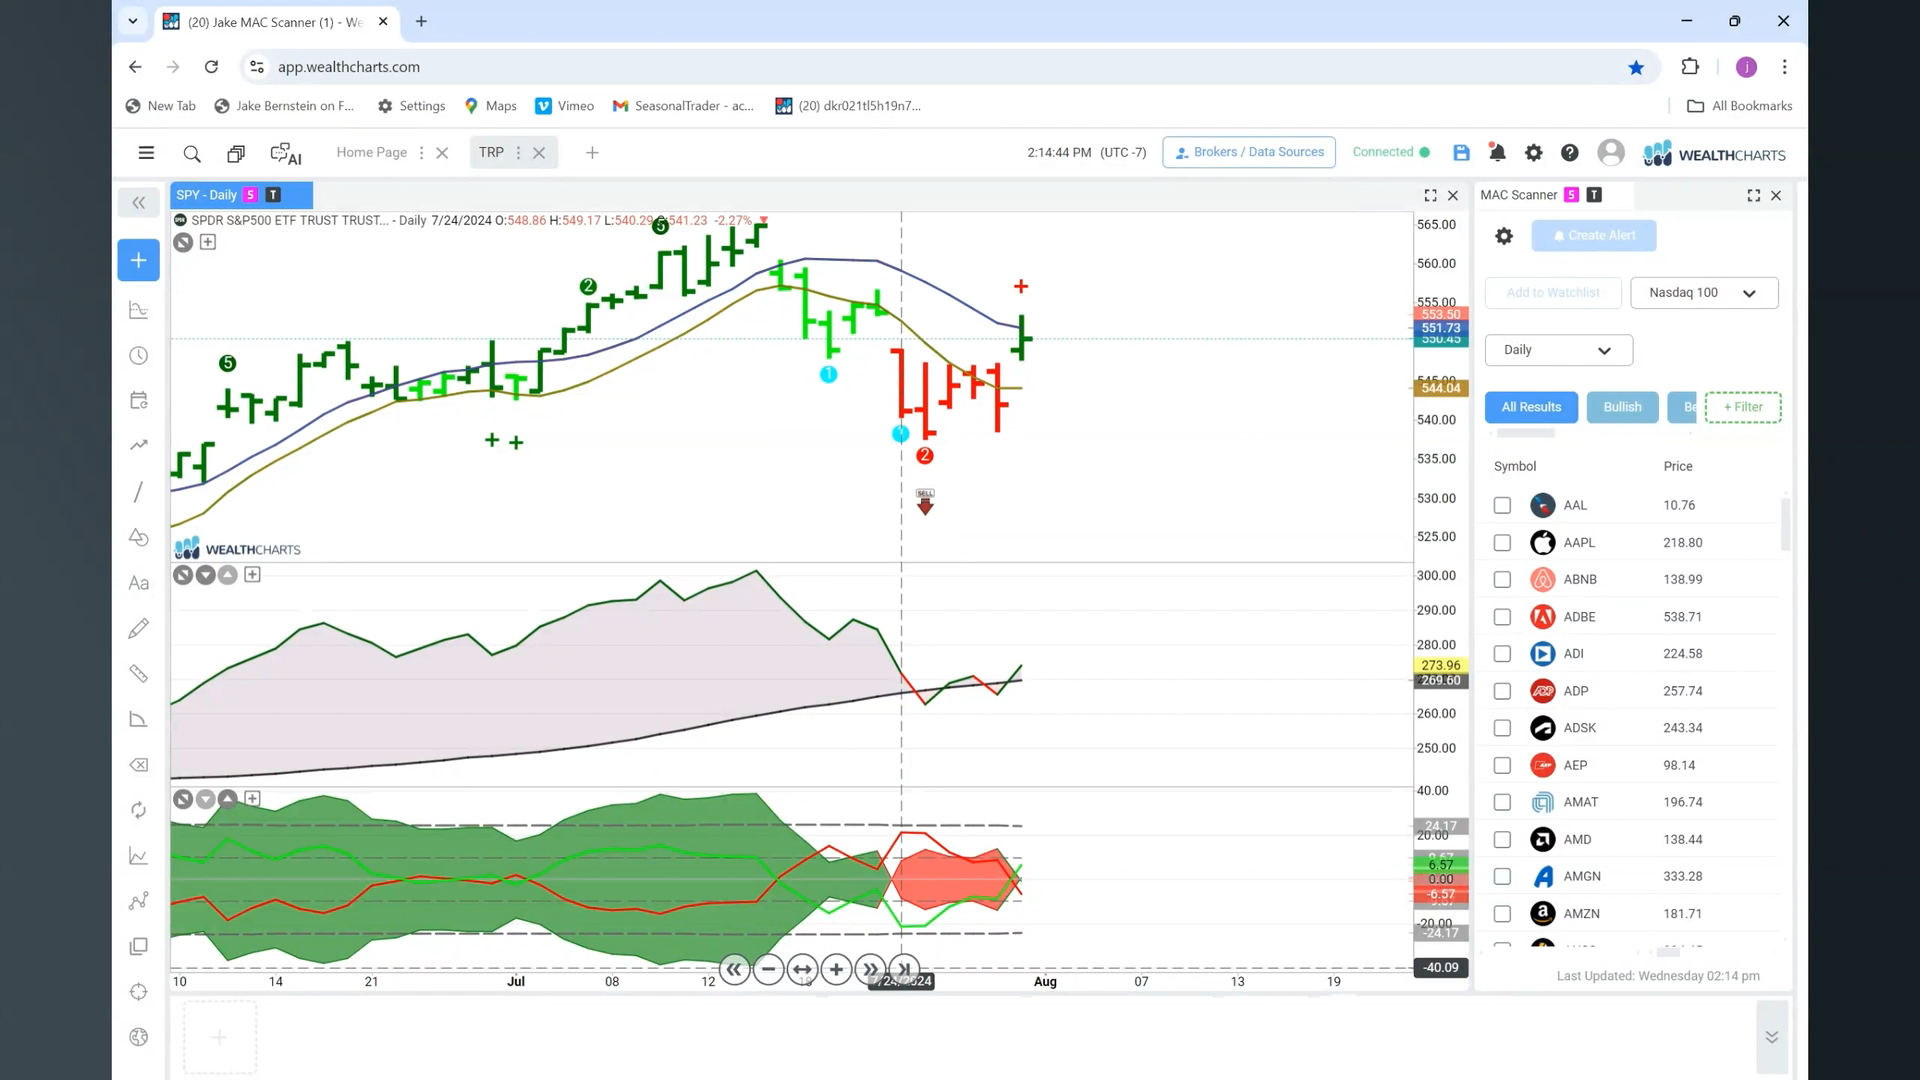Open All Bookmarks folder
This screenshot has height=1080, width=1920.
1739,106
